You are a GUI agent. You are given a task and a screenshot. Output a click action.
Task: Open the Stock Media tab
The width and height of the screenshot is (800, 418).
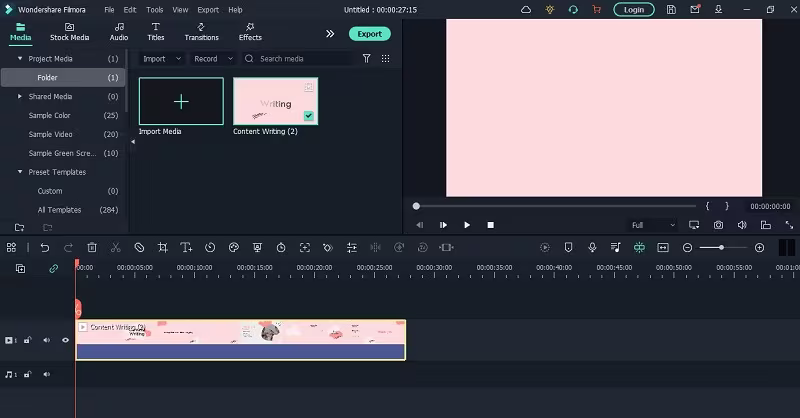point(69,32)
